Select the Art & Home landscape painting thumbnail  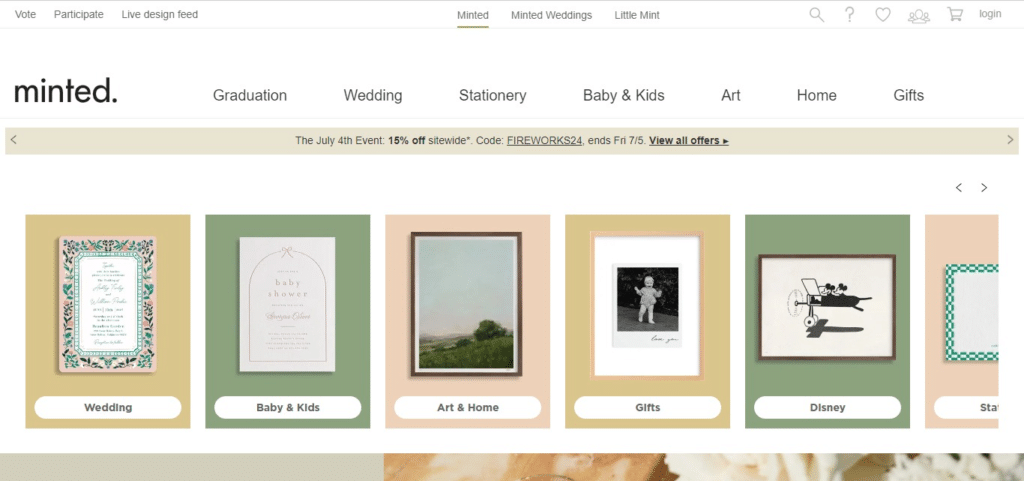click(467, 304)
